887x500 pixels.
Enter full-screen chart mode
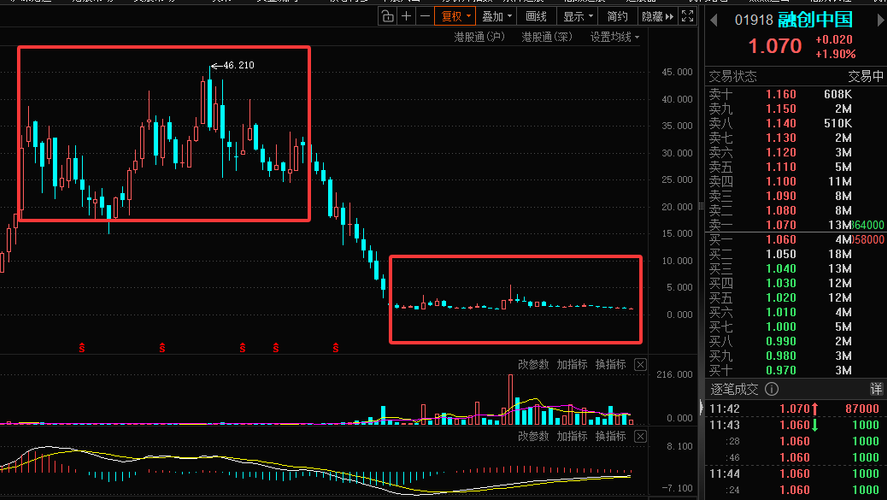[687, 16]
